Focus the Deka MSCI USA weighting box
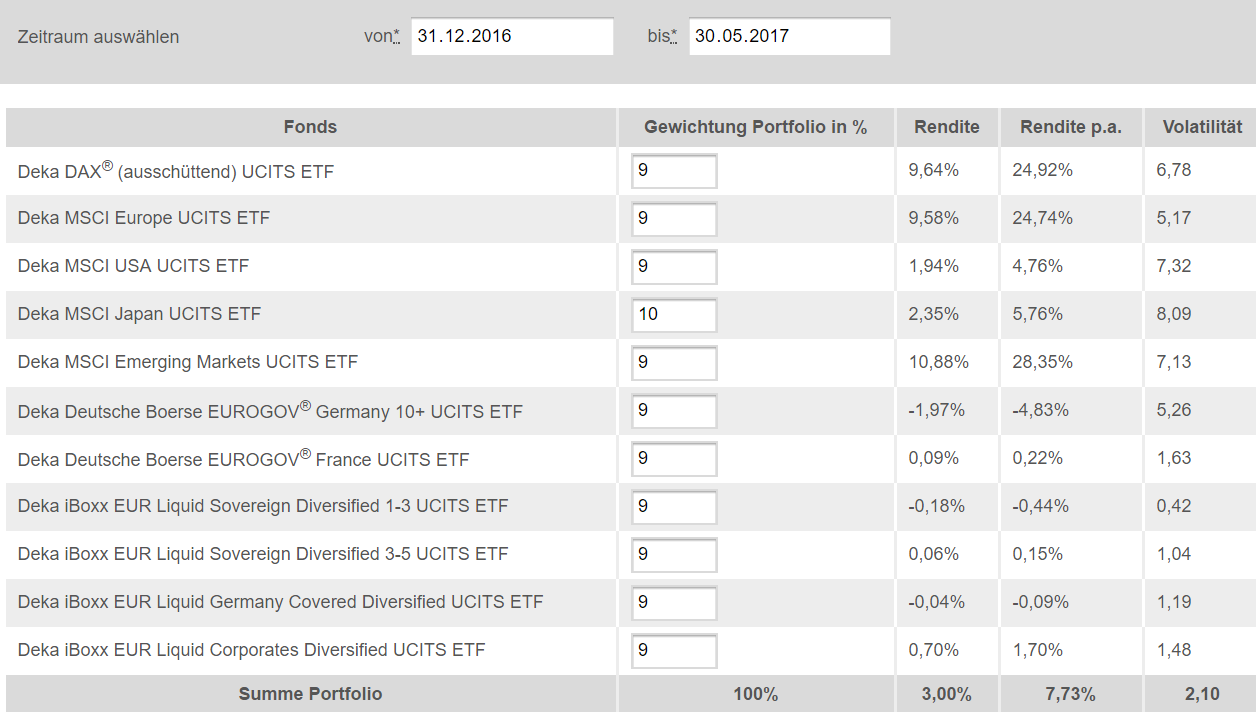The width and height of the screenshot is (1256, 712). coord(674,267)
